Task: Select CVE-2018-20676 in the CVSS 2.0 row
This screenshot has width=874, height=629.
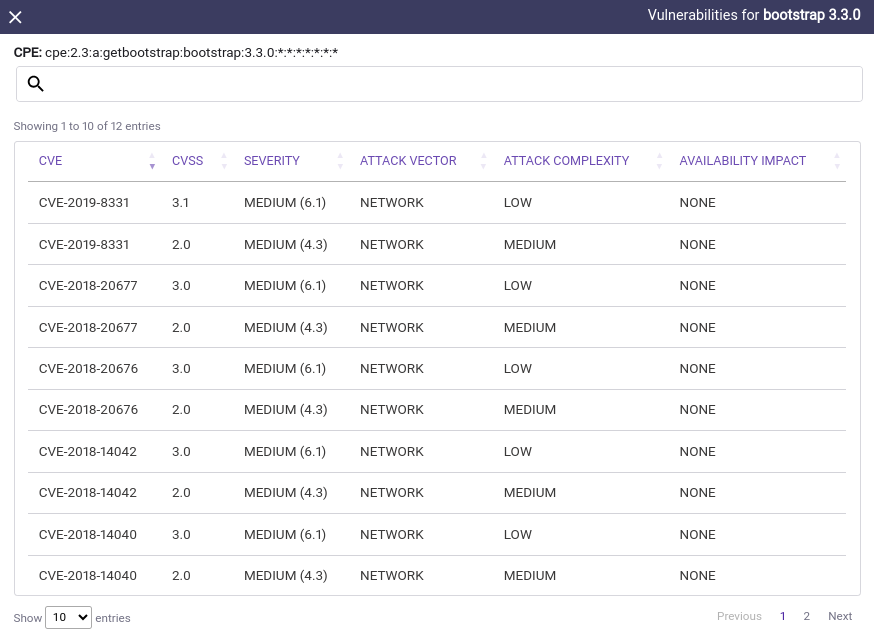Action: (88, 409)
